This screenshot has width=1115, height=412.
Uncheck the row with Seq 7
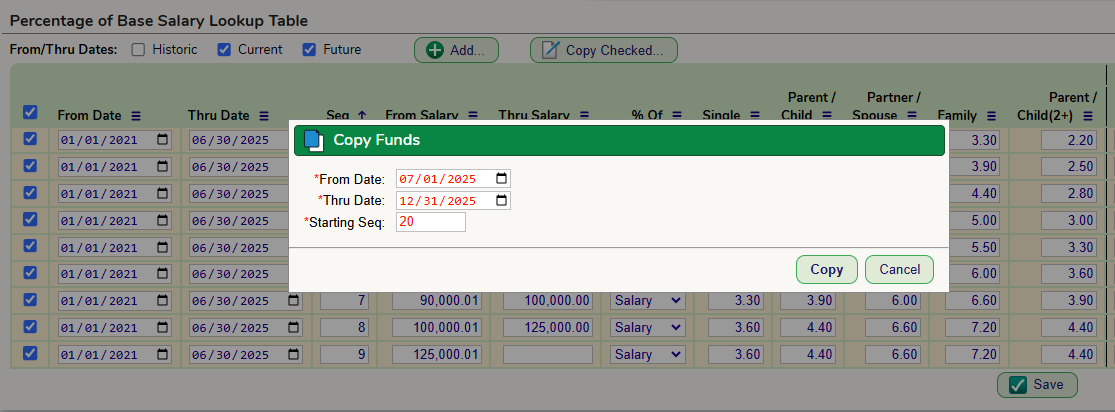(30, 300)
